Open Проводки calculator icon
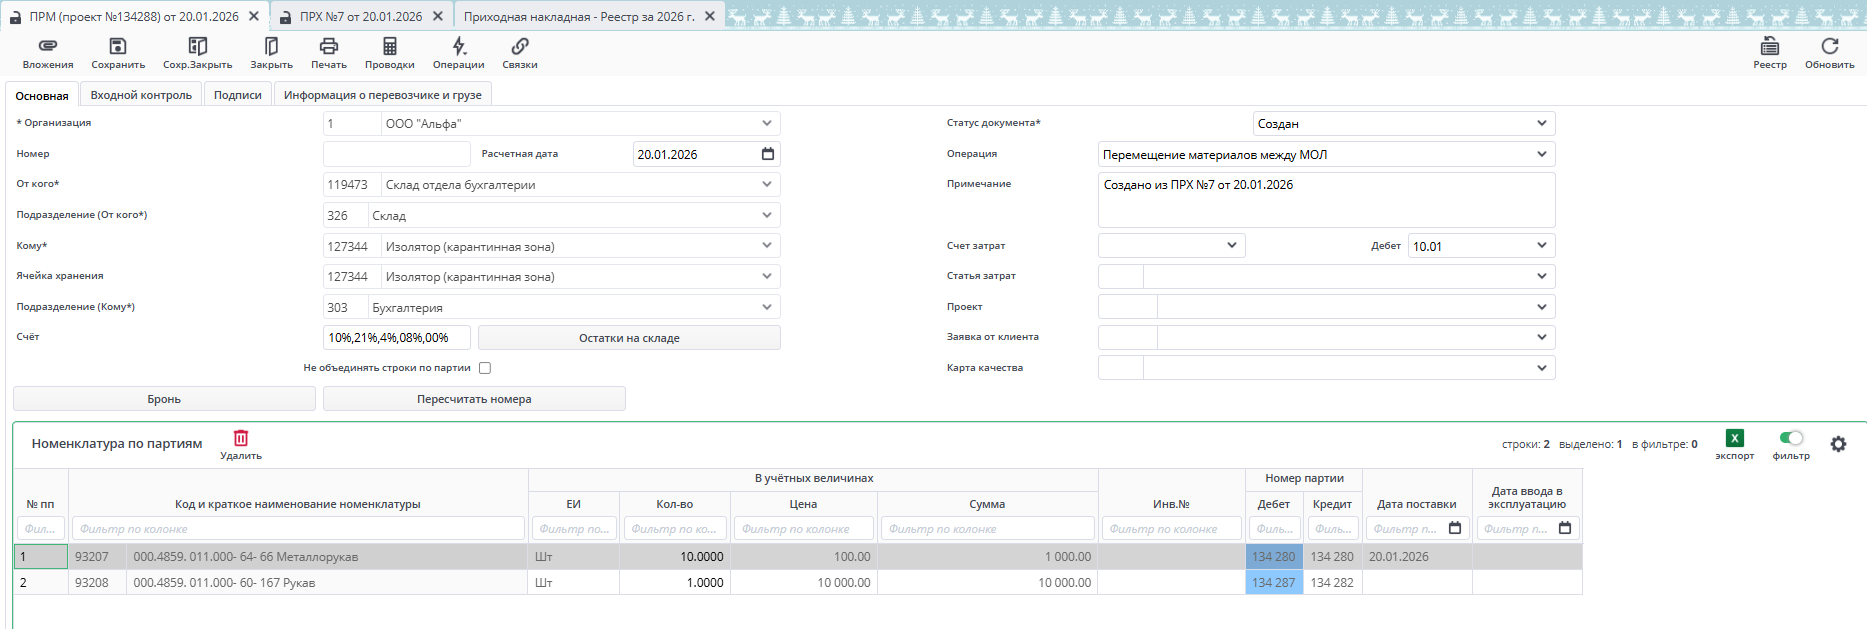The height and width of the screenshot is (629, 1867). (x=389, y=47)
